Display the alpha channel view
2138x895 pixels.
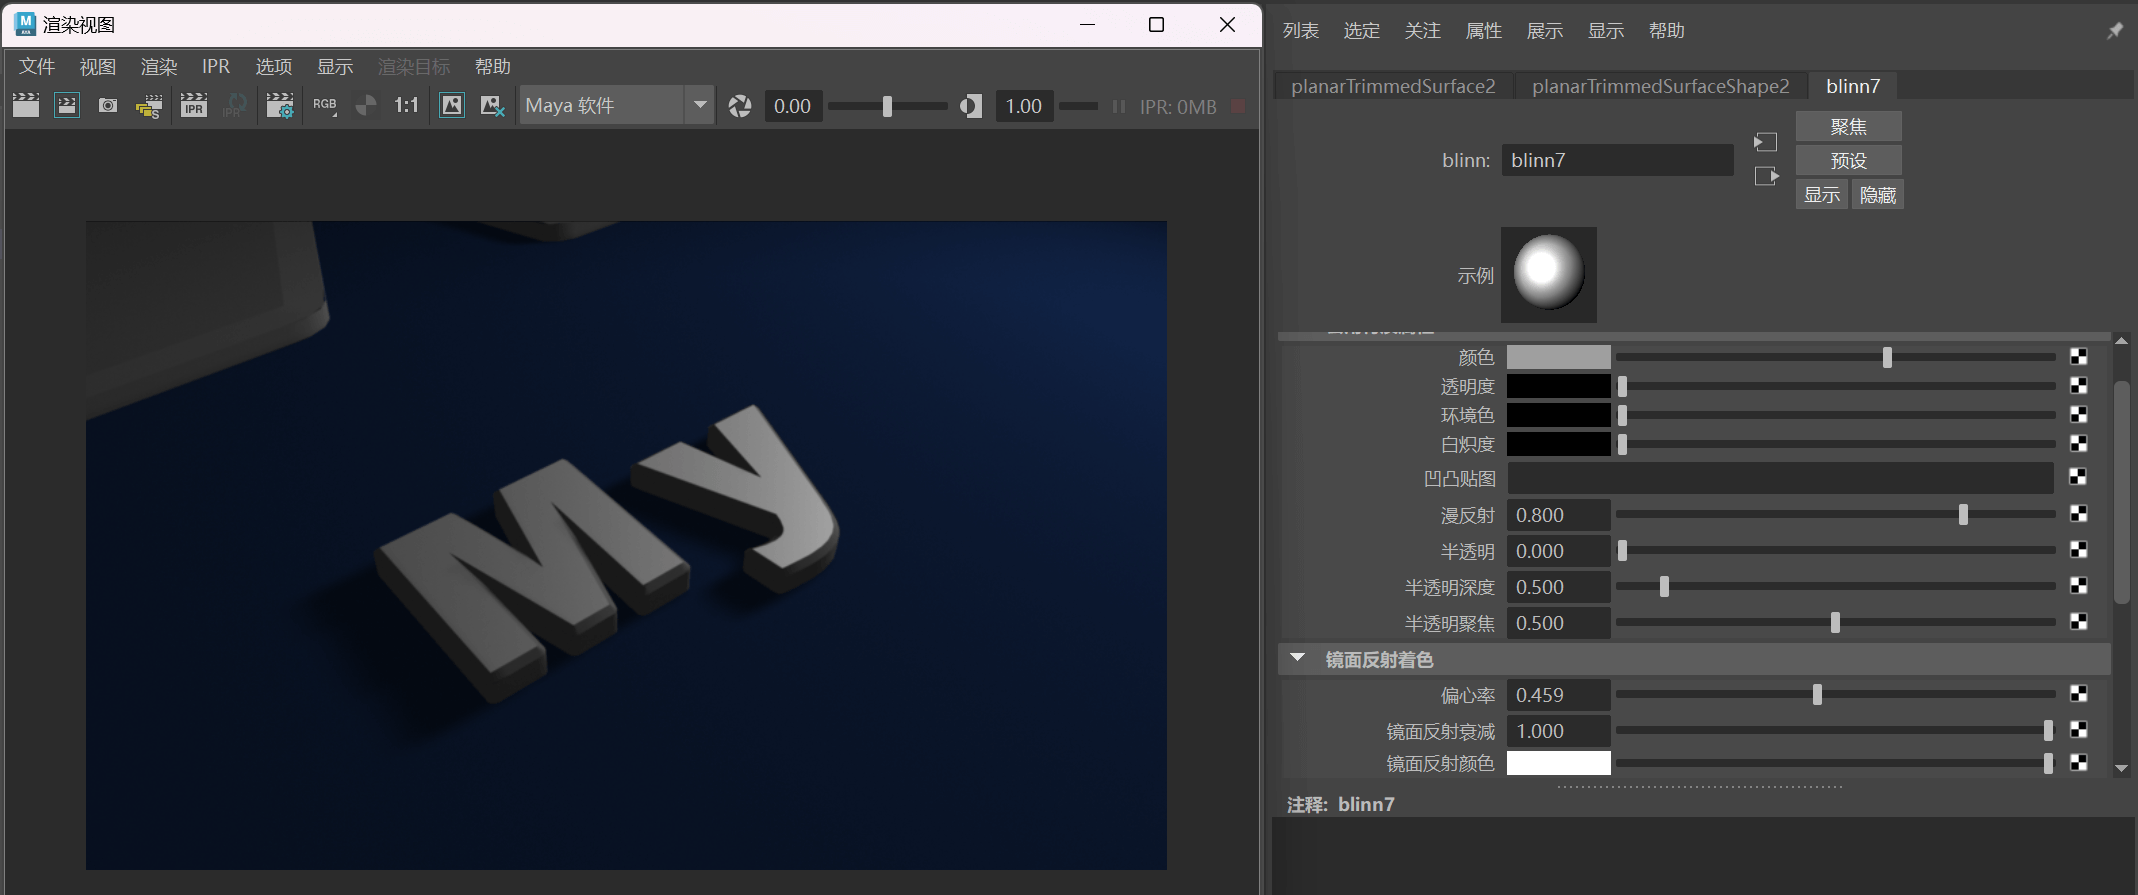tap(366, 105)
